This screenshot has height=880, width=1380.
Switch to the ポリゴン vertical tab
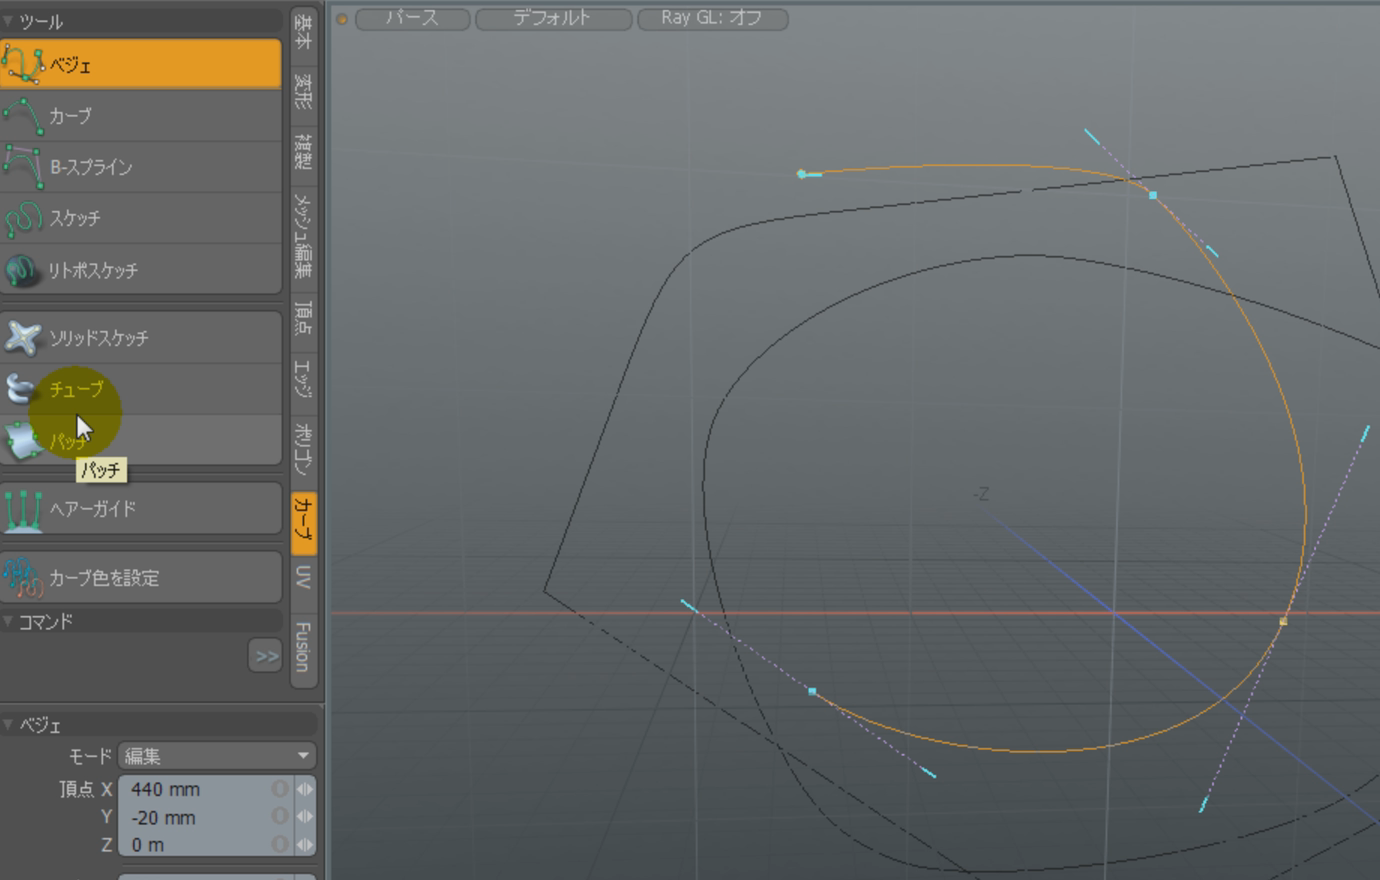(303, 449)
